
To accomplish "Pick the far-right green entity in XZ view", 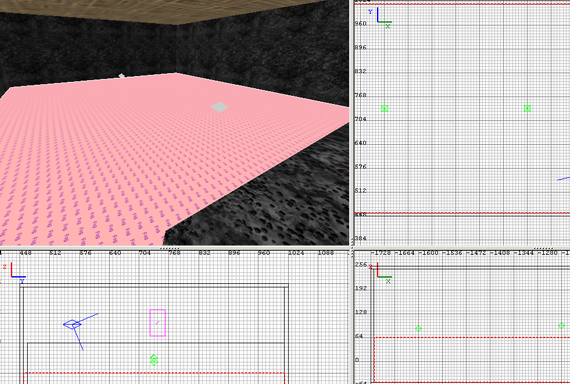I will pos(562,326).
